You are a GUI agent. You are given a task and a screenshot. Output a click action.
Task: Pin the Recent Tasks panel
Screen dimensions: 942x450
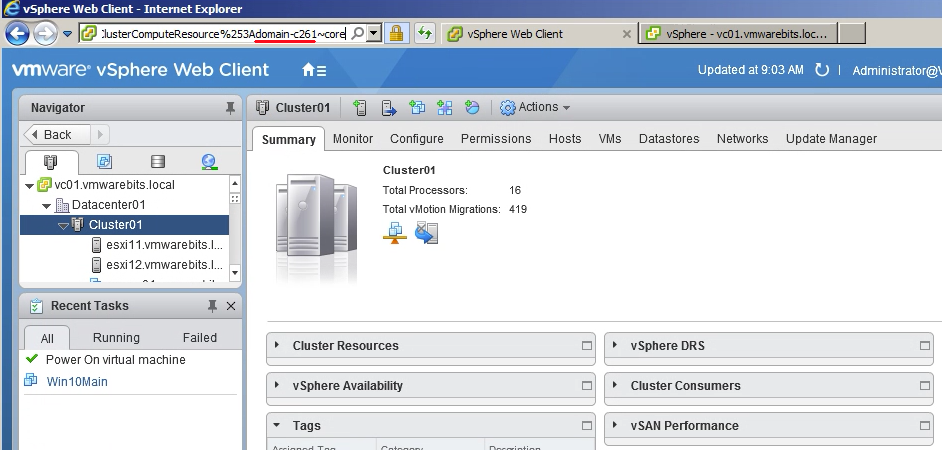[x=212, y=306]
